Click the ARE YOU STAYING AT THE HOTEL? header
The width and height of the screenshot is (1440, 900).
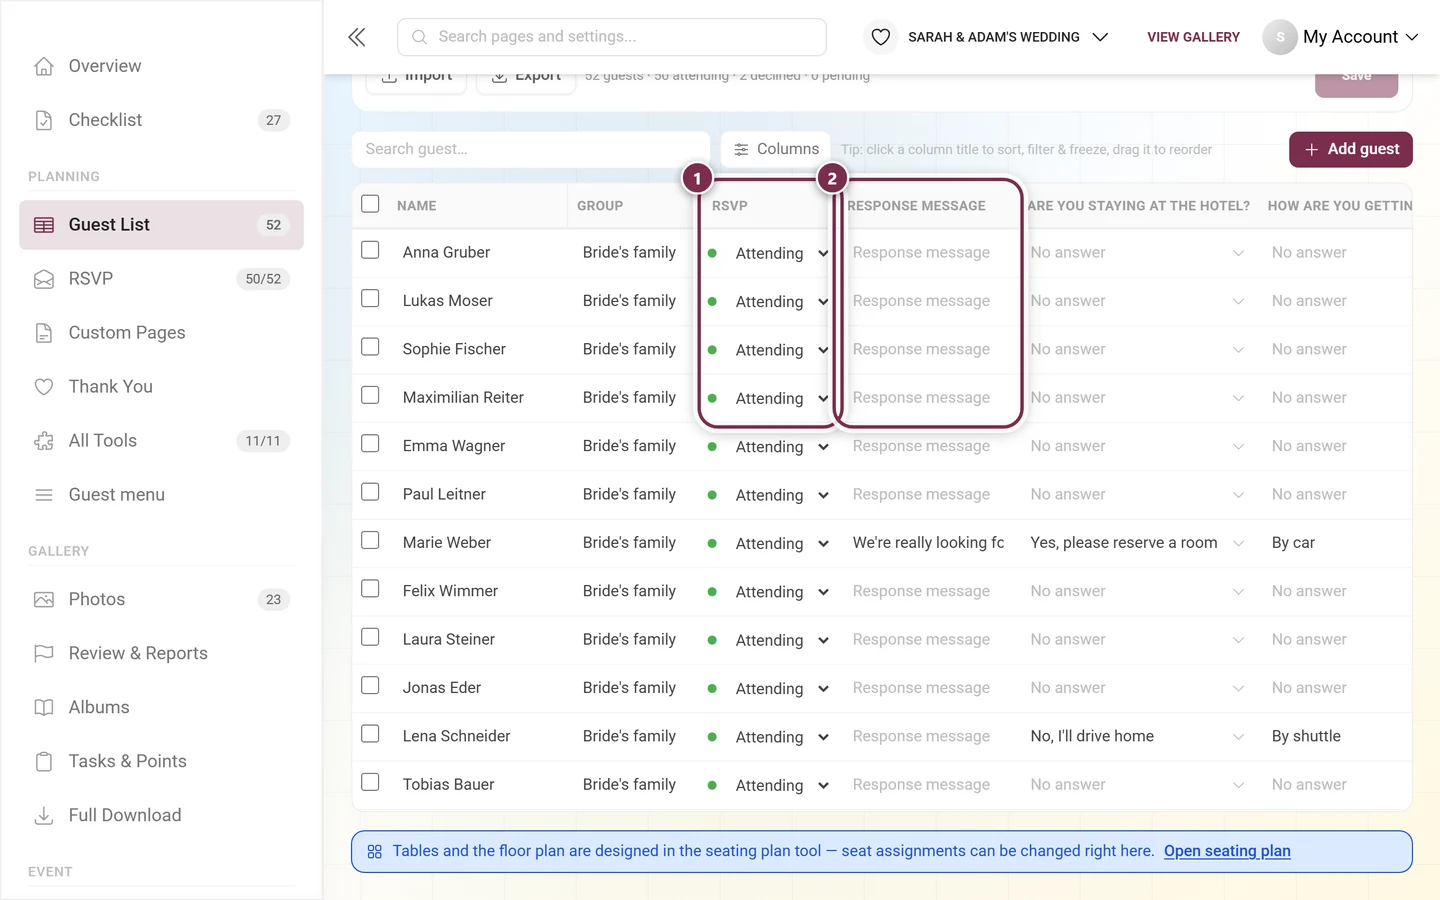(1139, 206)
